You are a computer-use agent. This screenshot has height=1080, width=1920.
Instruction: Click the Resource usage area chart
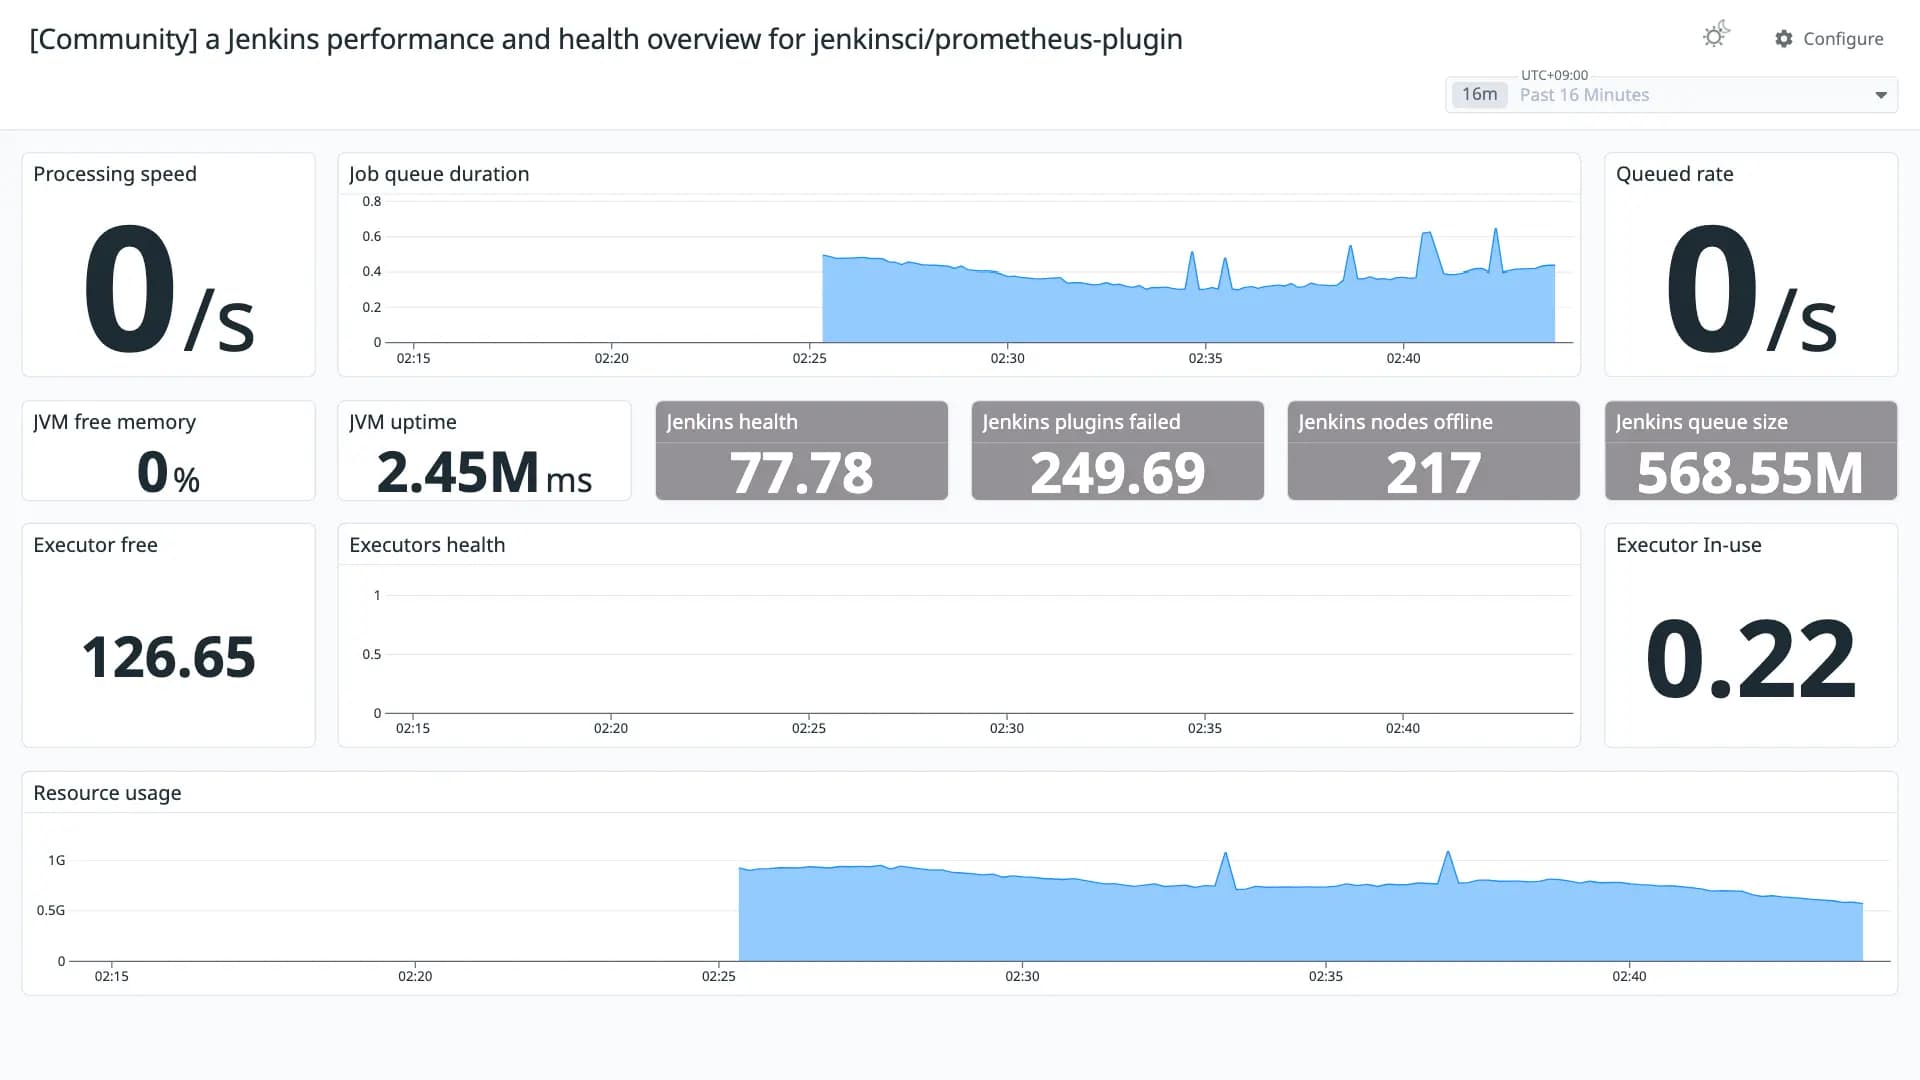(x=980, y=905)
